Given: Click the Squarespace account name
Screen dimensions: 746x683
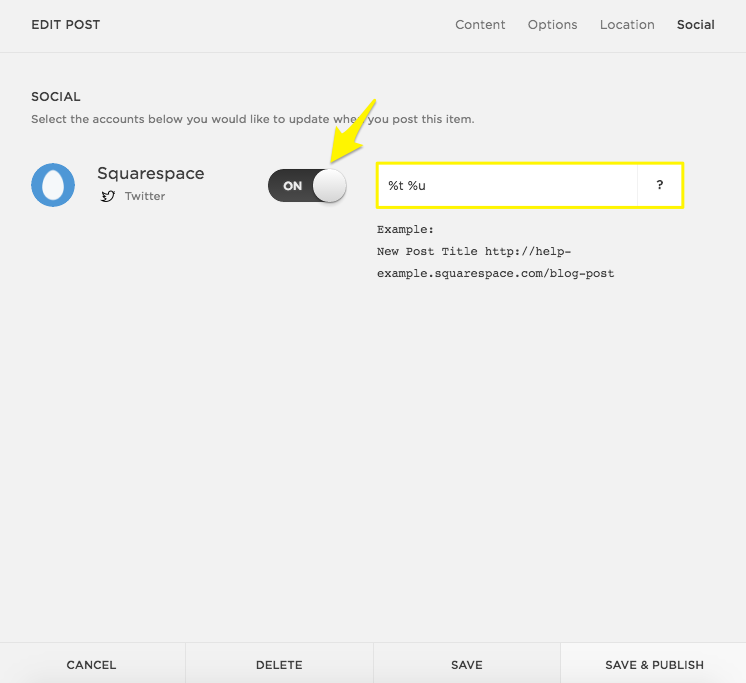Looking at the screenshot, I should [150, 173].
